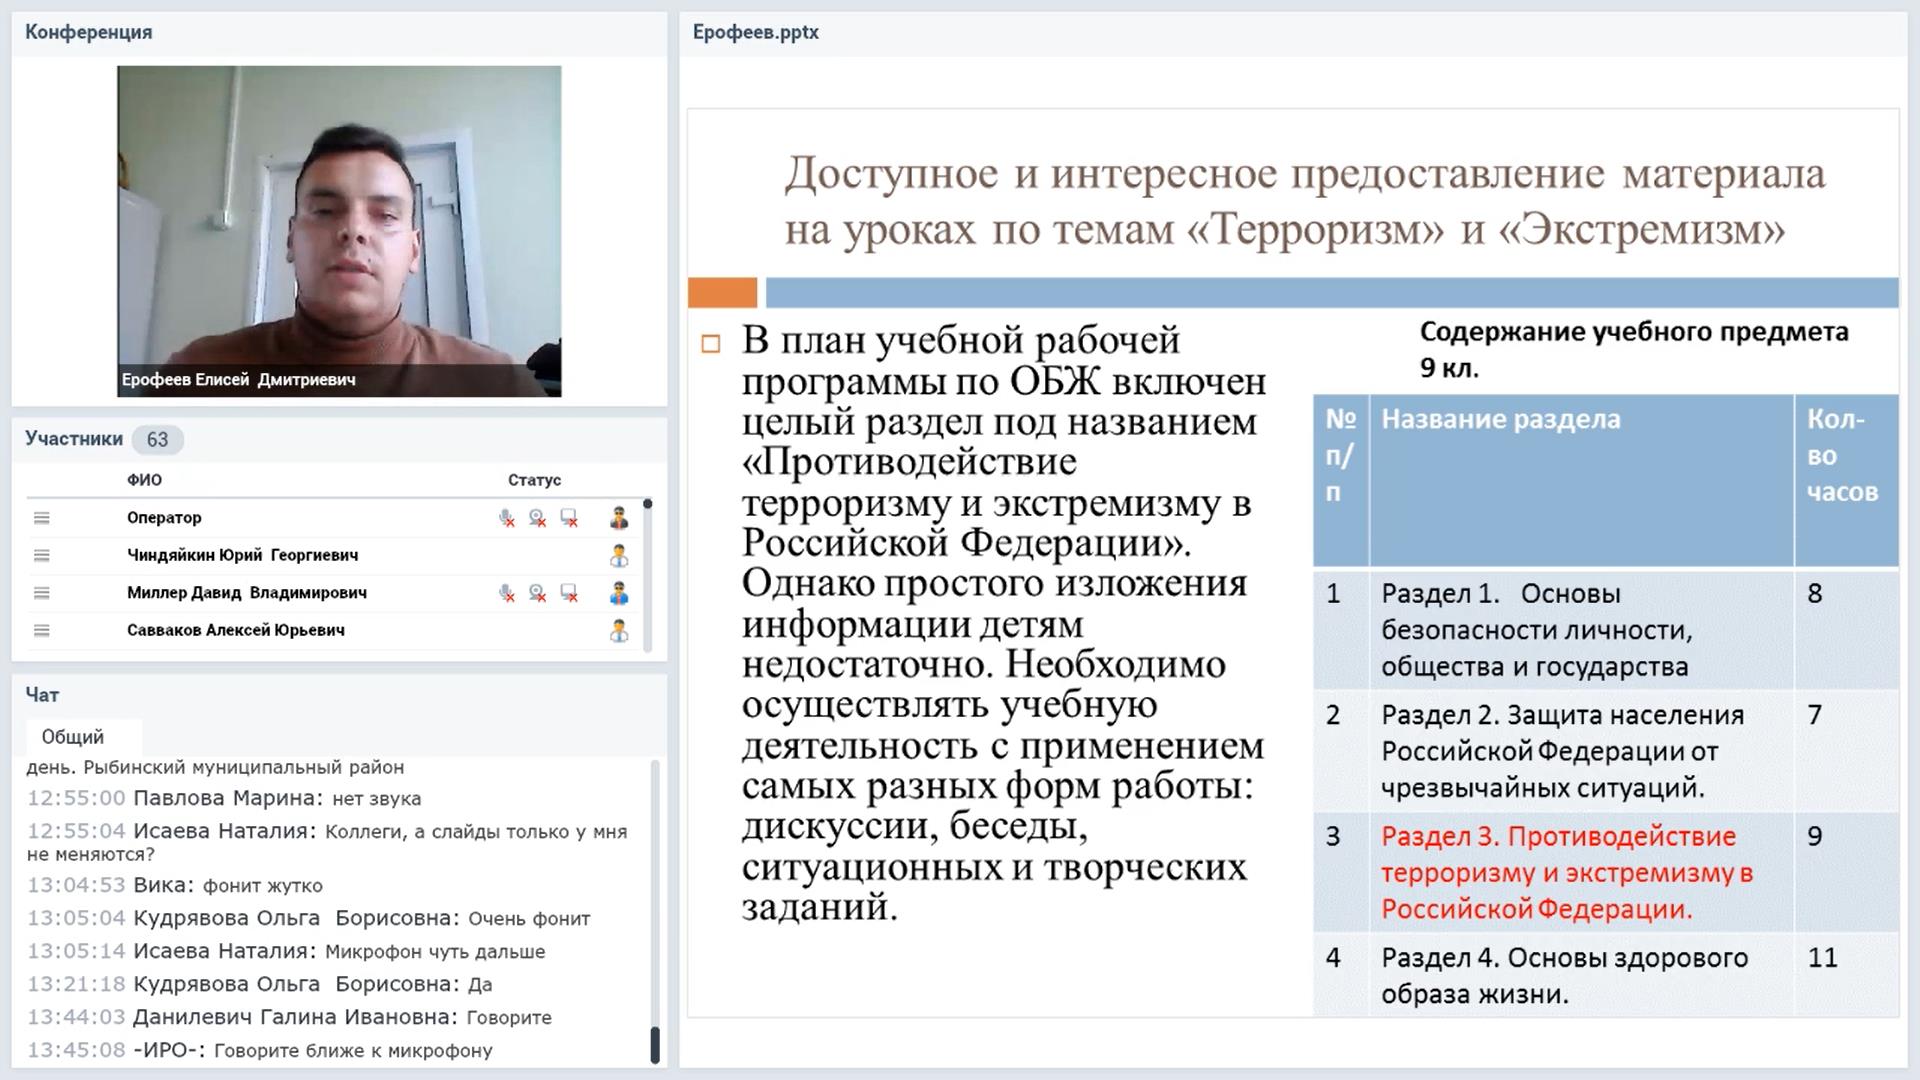Click muted microphone icon of Миллер Давид

point(507,593)
